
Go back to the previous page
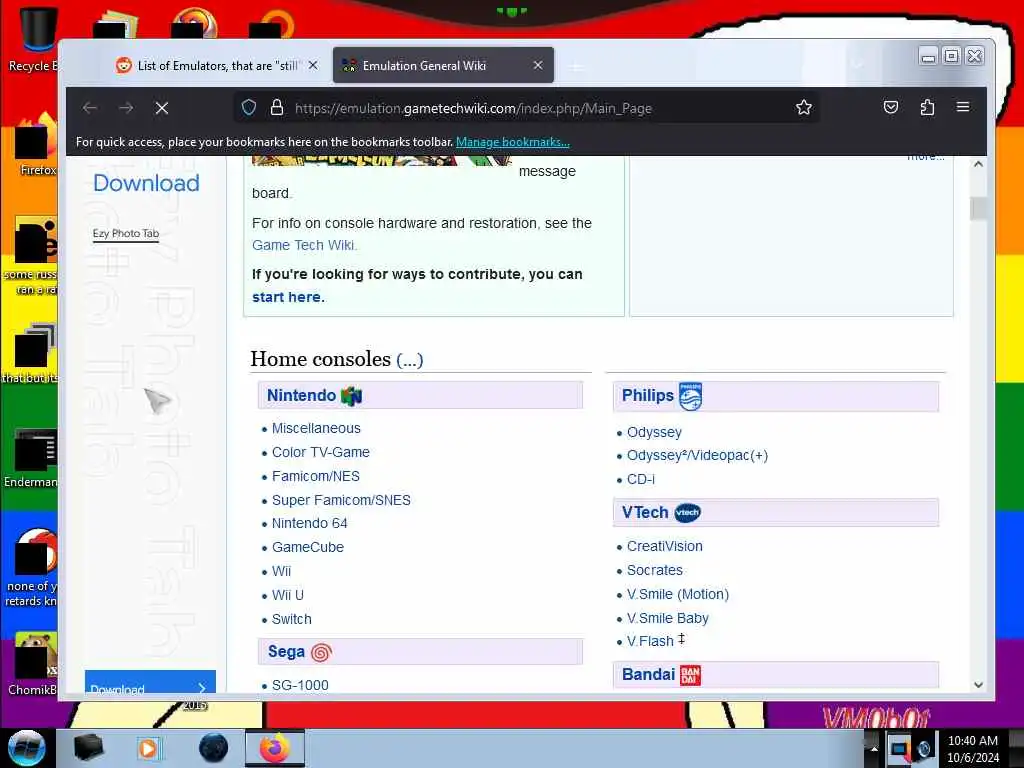coord(90,108)
